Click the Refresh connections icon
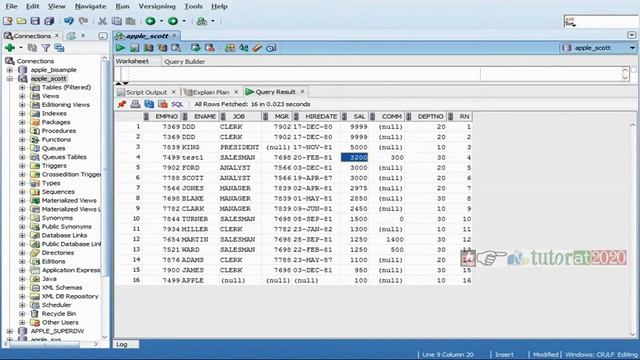 point(32,48)
